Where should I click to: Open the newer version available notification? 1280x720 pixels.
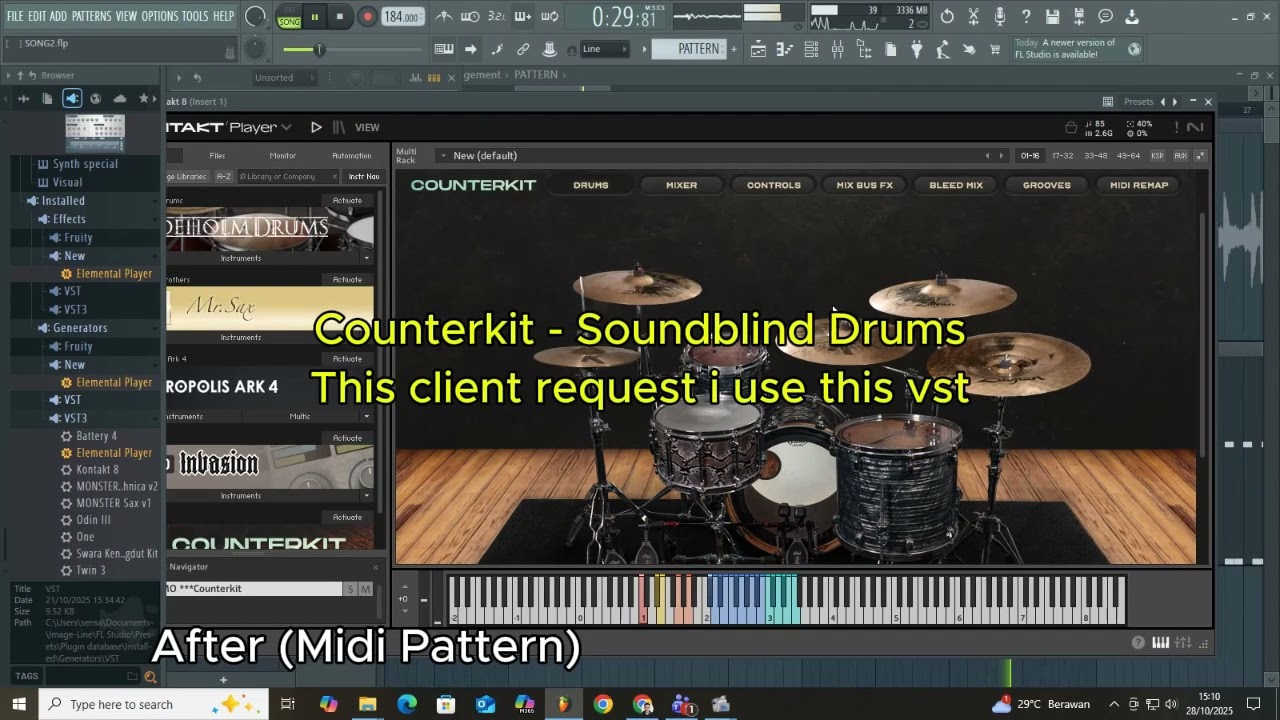(1077, 49)
